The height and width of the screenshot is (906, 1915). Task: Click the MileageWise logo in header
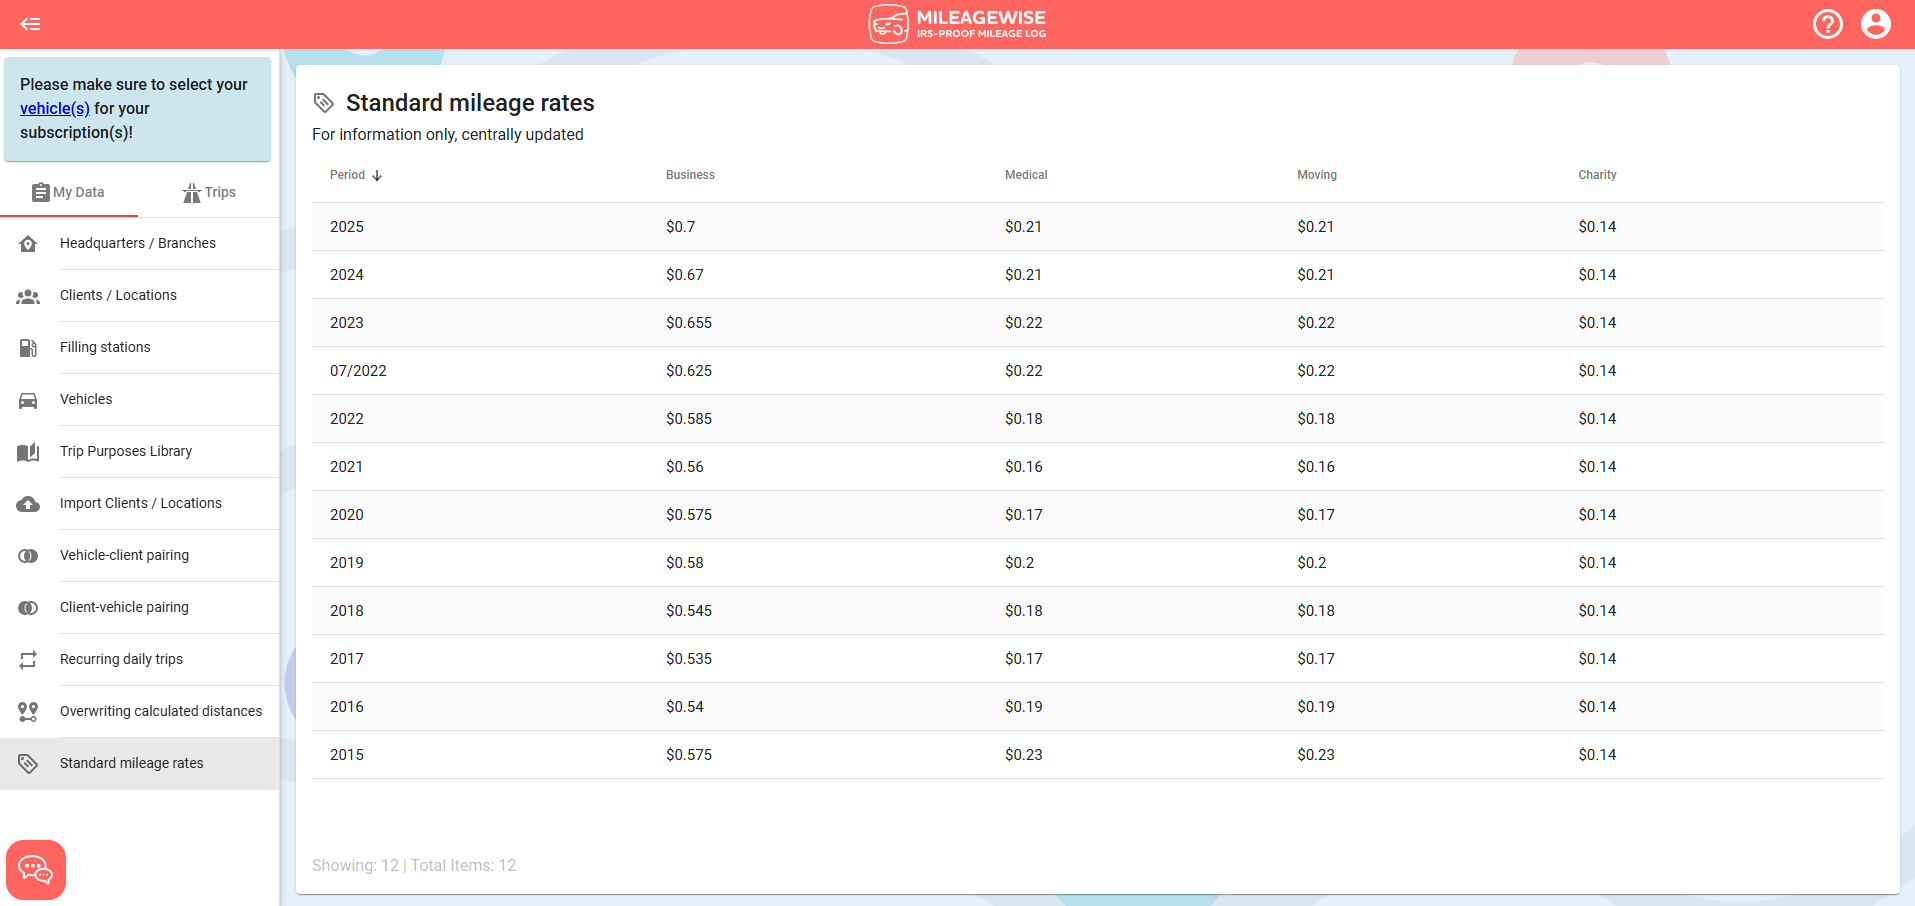(957, 24)
